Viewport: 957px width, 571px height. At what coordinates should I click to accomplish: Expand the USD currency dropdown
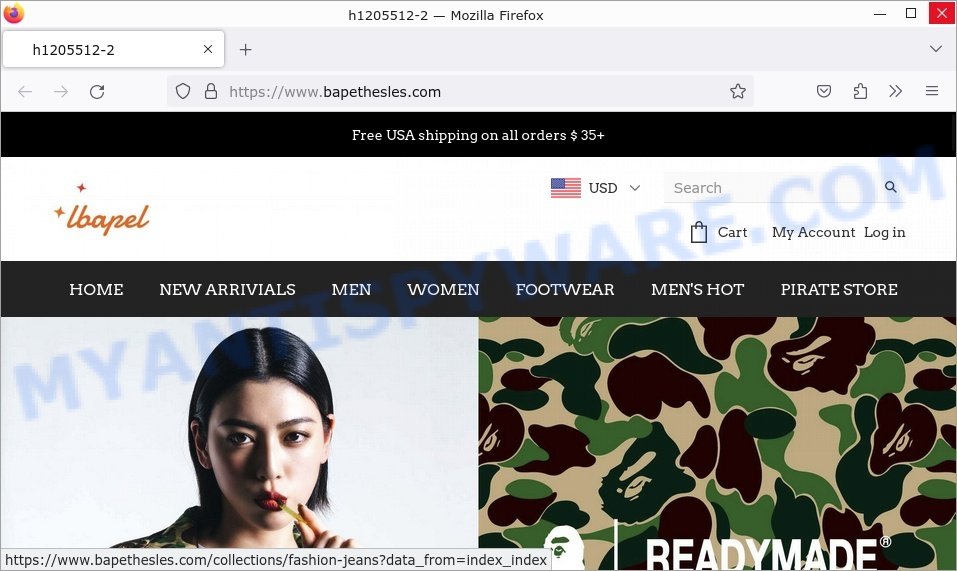coord(615,188)
